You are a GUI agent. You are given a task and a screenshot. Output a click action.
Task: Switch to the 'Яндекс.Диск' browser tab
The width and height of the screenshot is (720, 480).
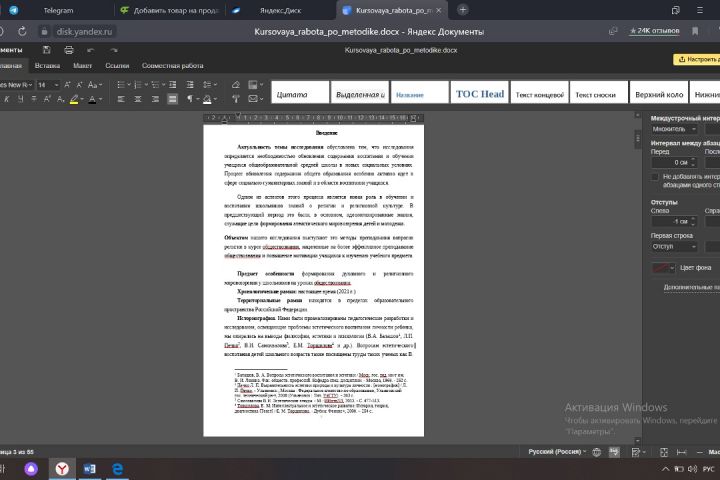click(280, 10)
